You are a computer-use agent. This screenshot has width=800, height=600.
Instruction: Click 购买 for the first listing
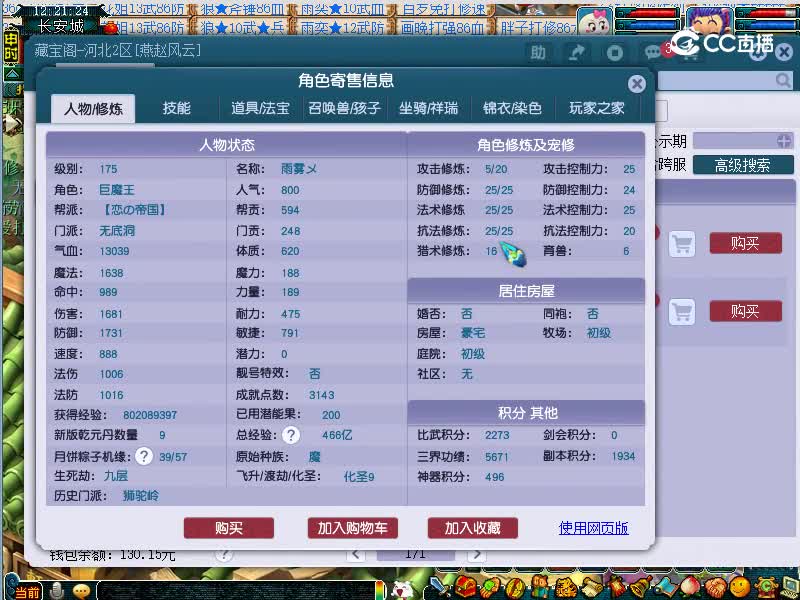[x=745, y=243]
